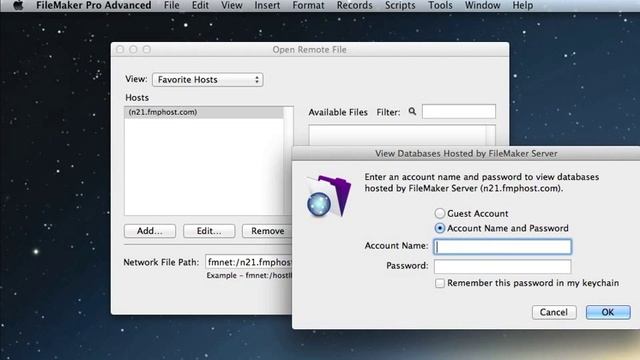640x360 pixels.
Task: Open FileMaker Pro Advanced app menu
Action: tap(93, 5)
